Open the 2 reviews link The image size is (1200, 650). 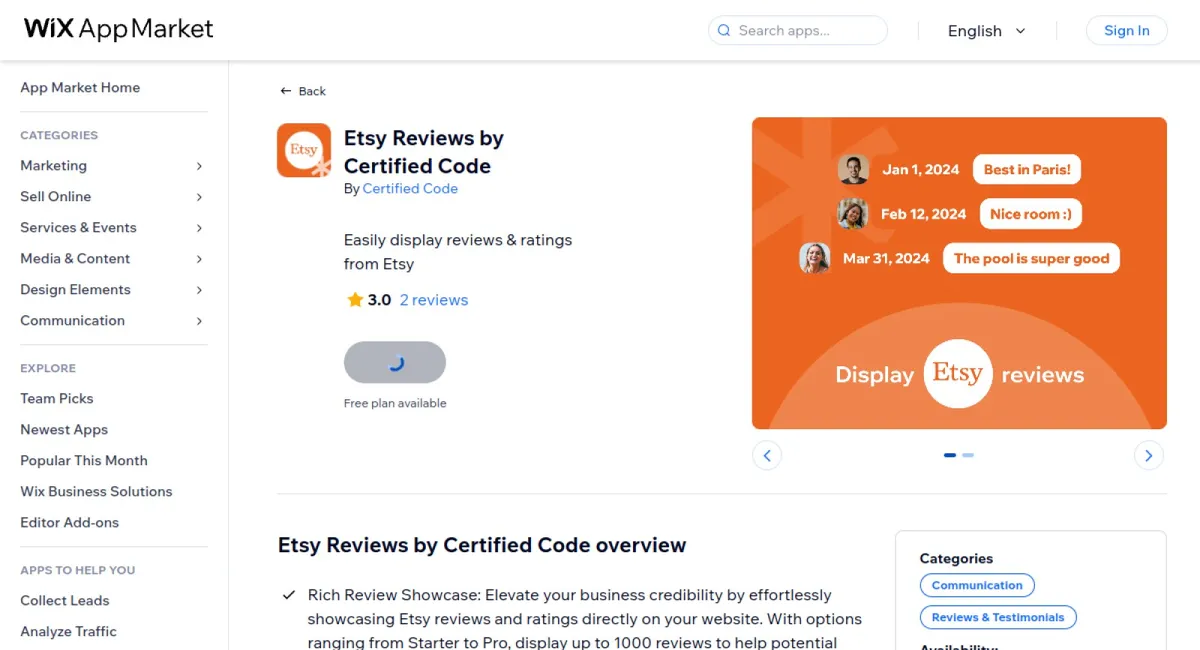[x=434, y=300]
